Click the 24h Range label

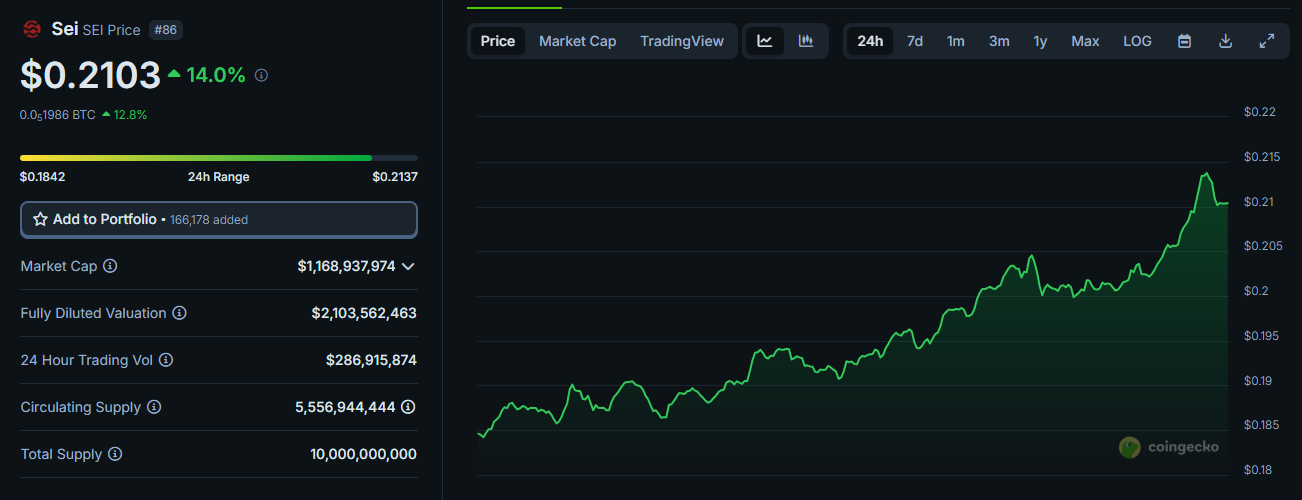tap(219, 177)
